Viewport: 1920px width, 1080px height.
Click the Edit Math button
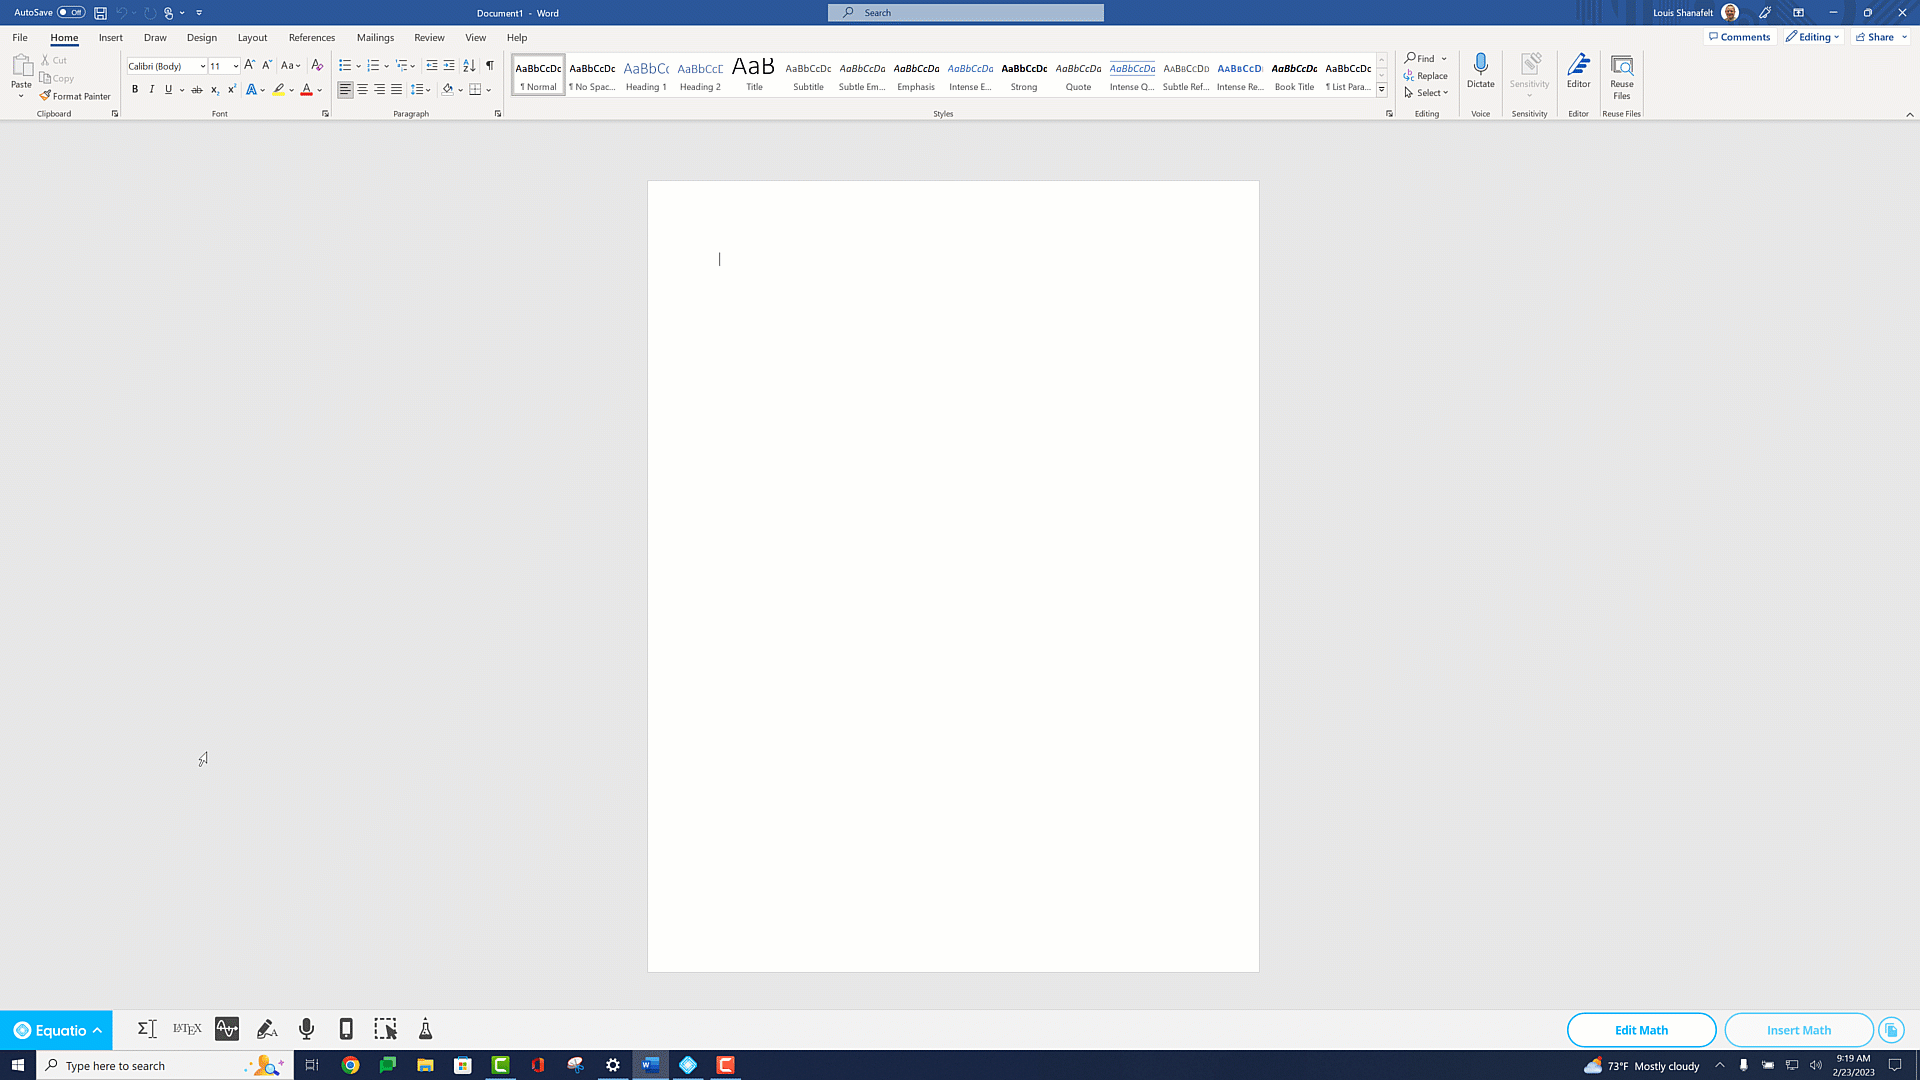tap(1641, 1030)
